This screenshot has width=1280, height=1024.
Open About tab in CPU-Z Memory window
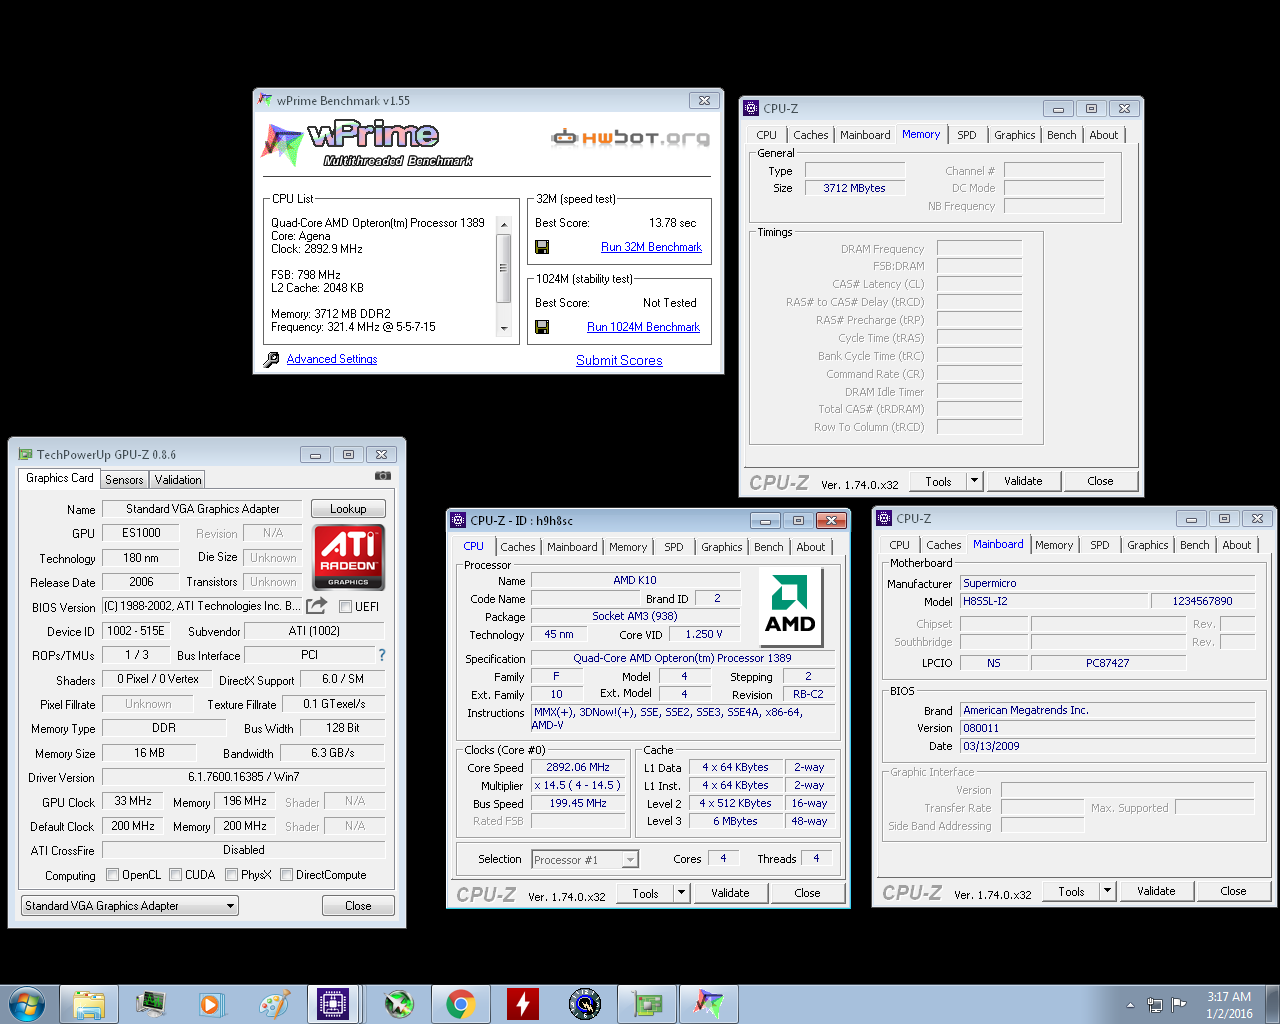[x=1104, y=135]
